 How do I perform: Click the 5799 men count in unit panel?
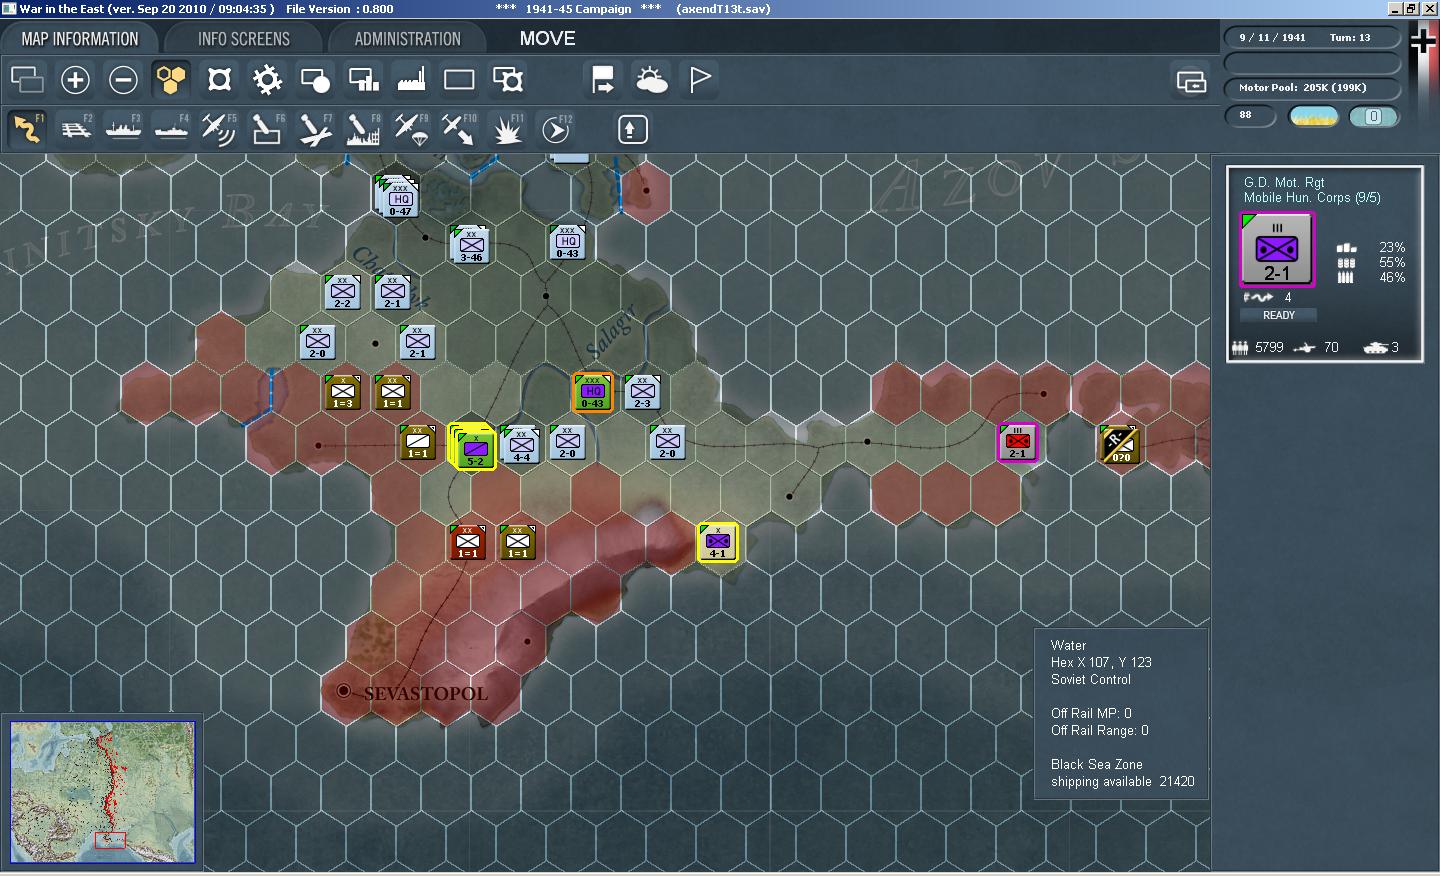pos(1269,347)
